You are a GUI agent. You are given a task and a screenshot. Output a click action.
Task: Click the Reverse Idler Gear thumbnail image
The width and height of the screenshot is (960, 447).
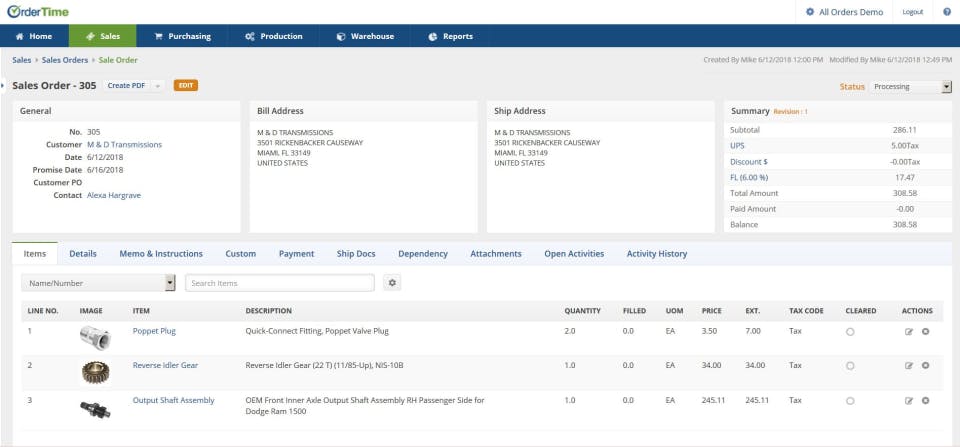click(x=95, y=371)
